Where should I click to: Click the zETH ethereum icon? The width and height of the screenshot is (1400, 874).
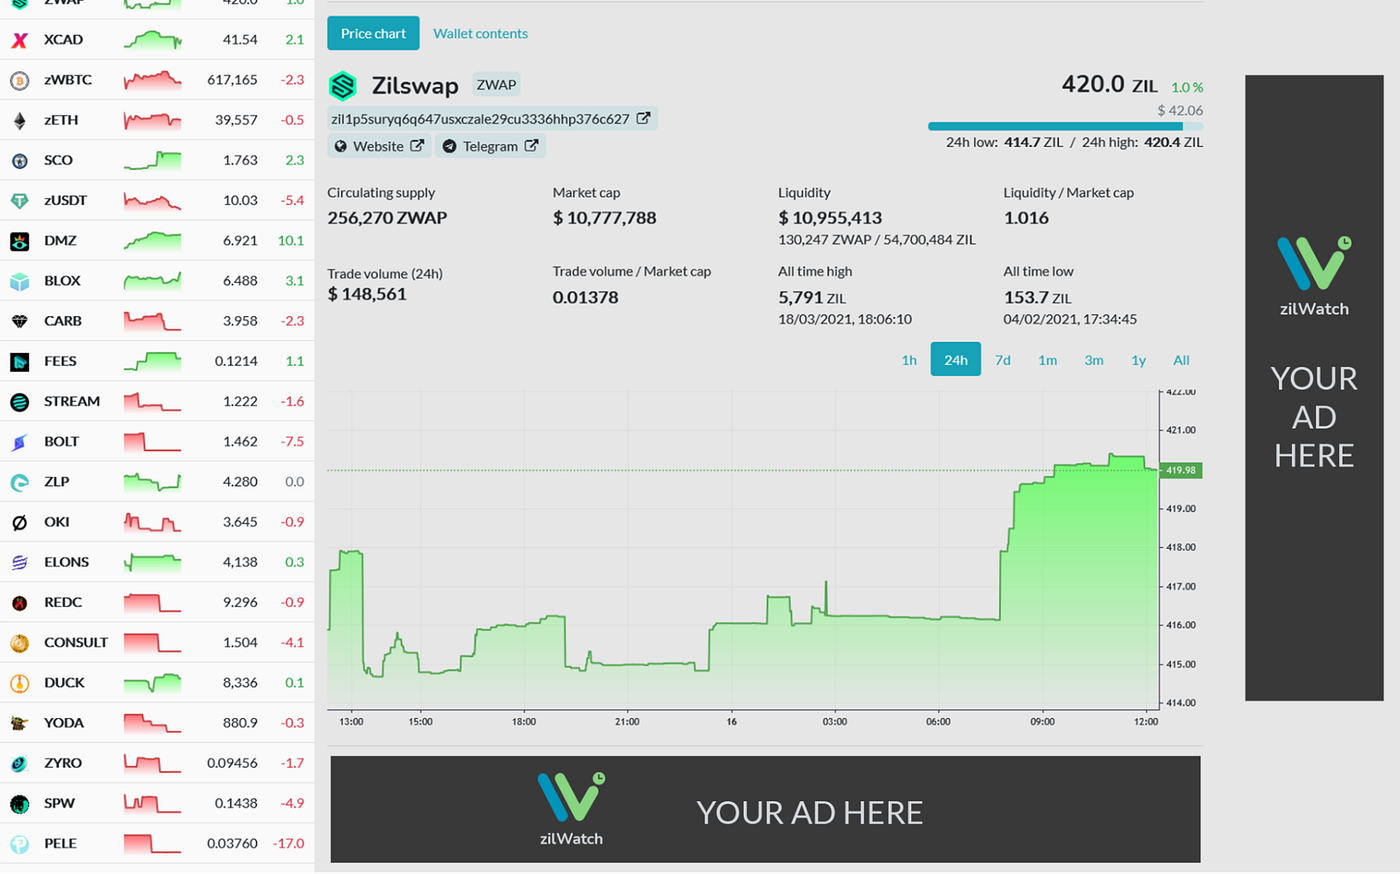click(x=19, y=120)
